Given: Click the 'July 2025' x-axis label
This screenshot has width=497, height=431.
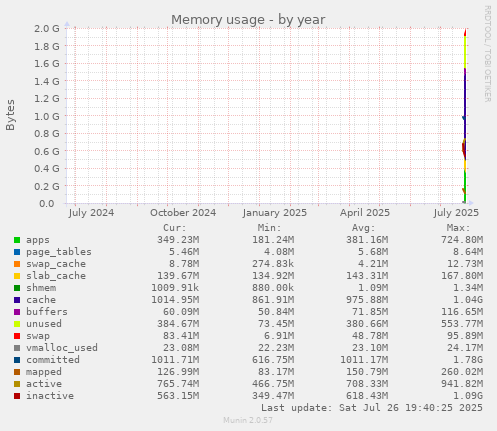Looking at the screenshot, I should click(456, 213).
